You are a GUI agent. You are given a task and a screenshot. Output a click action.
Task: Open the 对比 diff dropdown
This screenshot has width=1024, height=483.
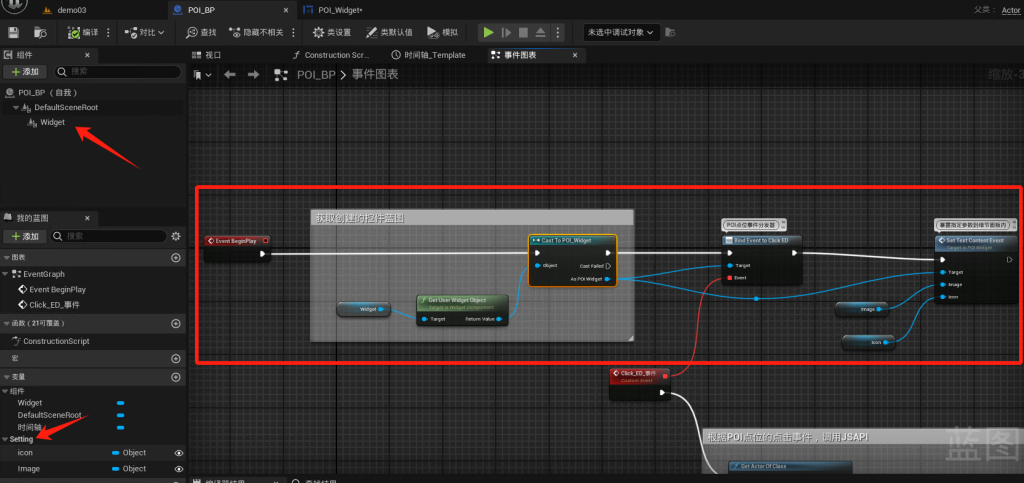(x=145, y=32)
